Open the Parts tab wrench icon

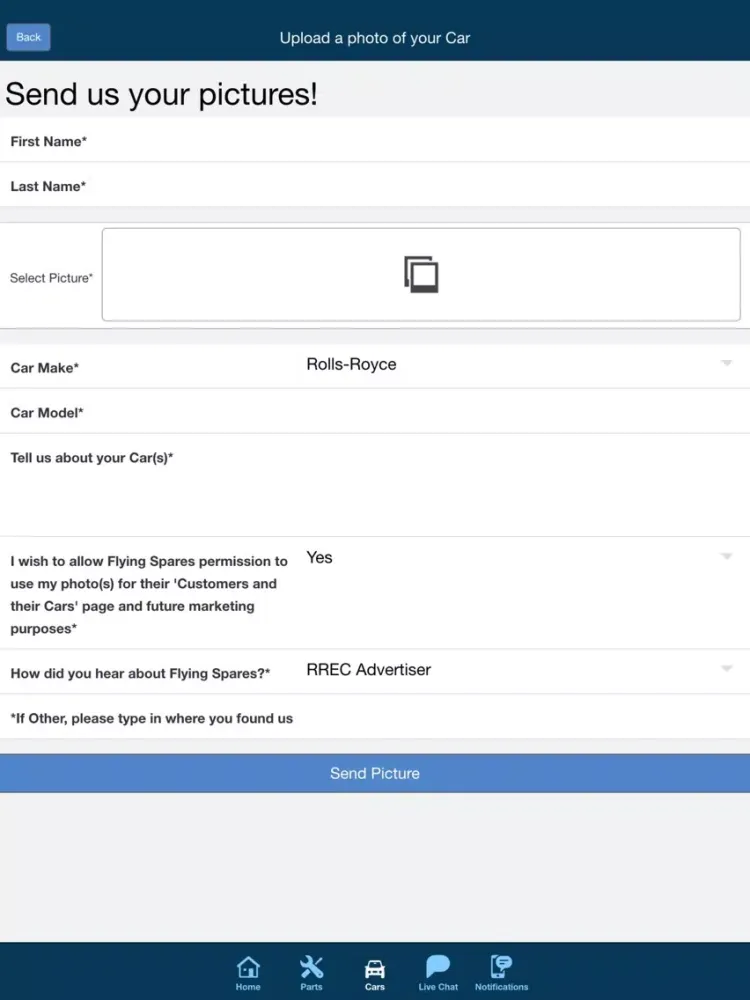click(311, 967)
